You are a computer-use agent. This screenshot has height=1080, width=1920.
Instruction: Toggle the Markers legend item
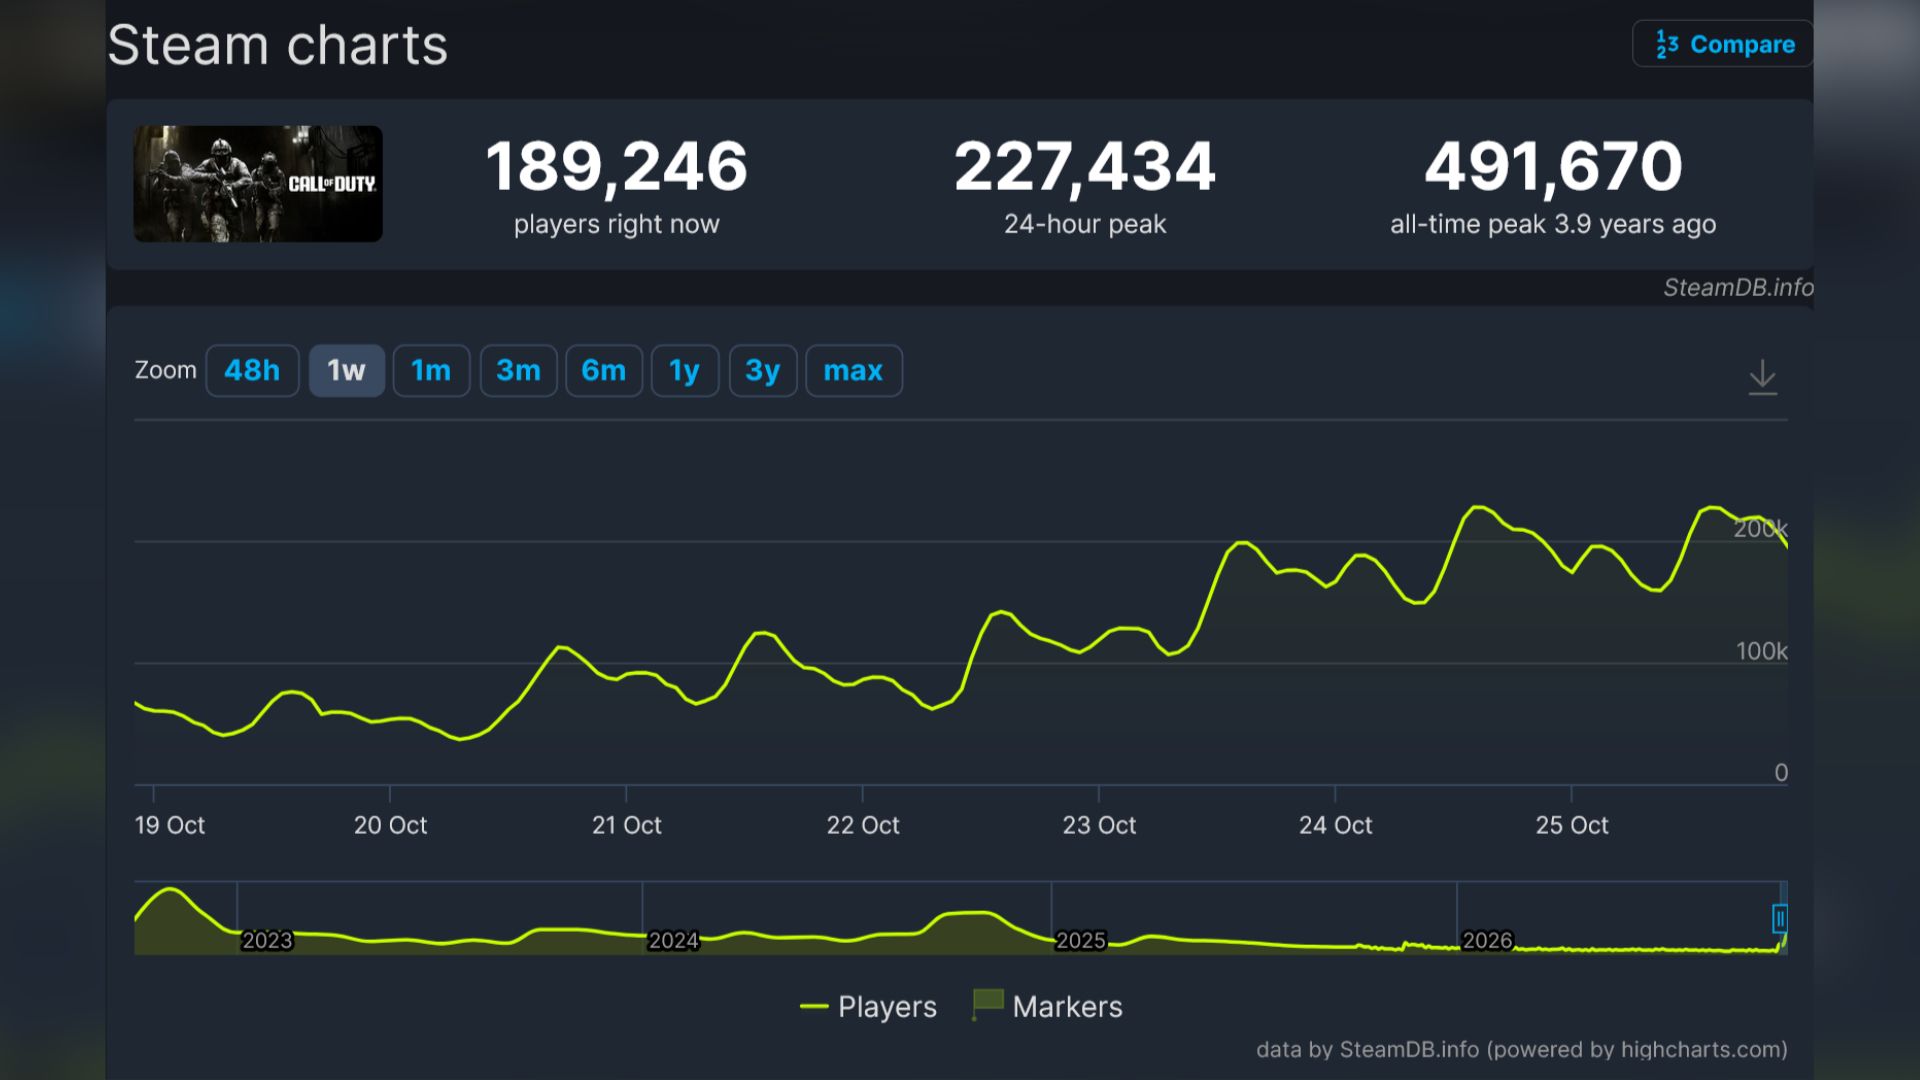pyautogui.click(x=1047, y=1006)
